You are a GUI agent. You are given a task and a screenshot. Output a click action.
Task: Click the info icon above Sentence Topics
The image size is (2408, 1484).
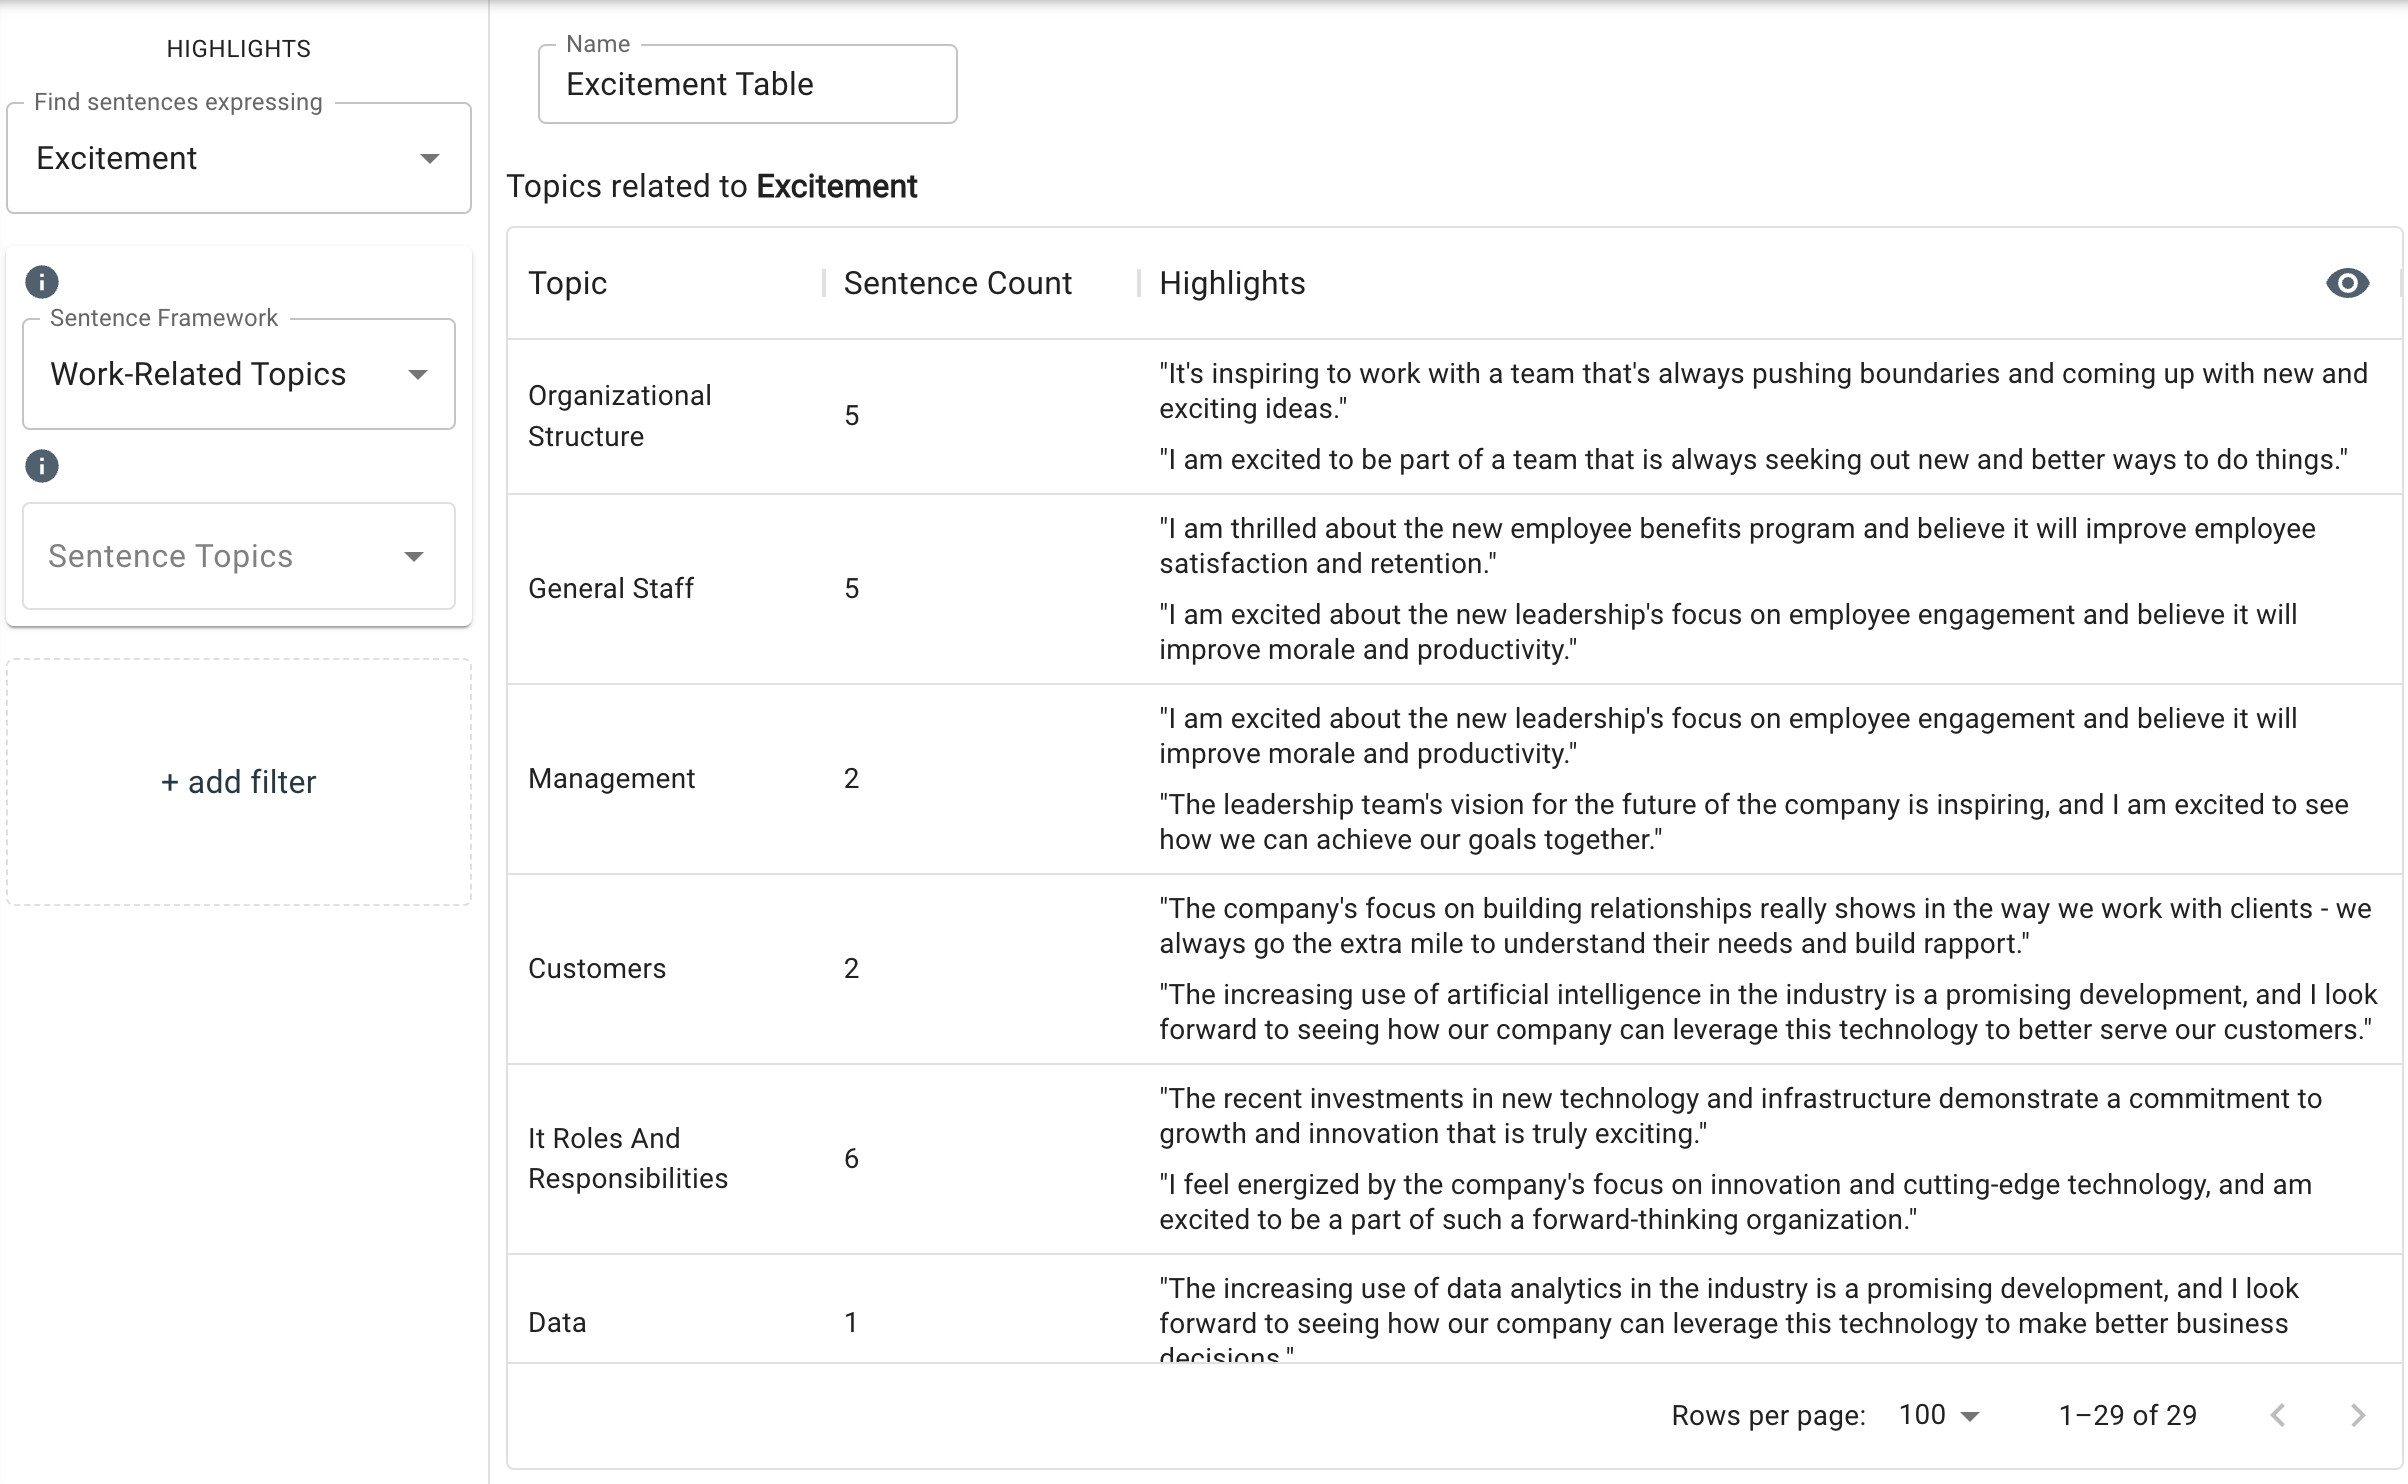pos(42,466)
